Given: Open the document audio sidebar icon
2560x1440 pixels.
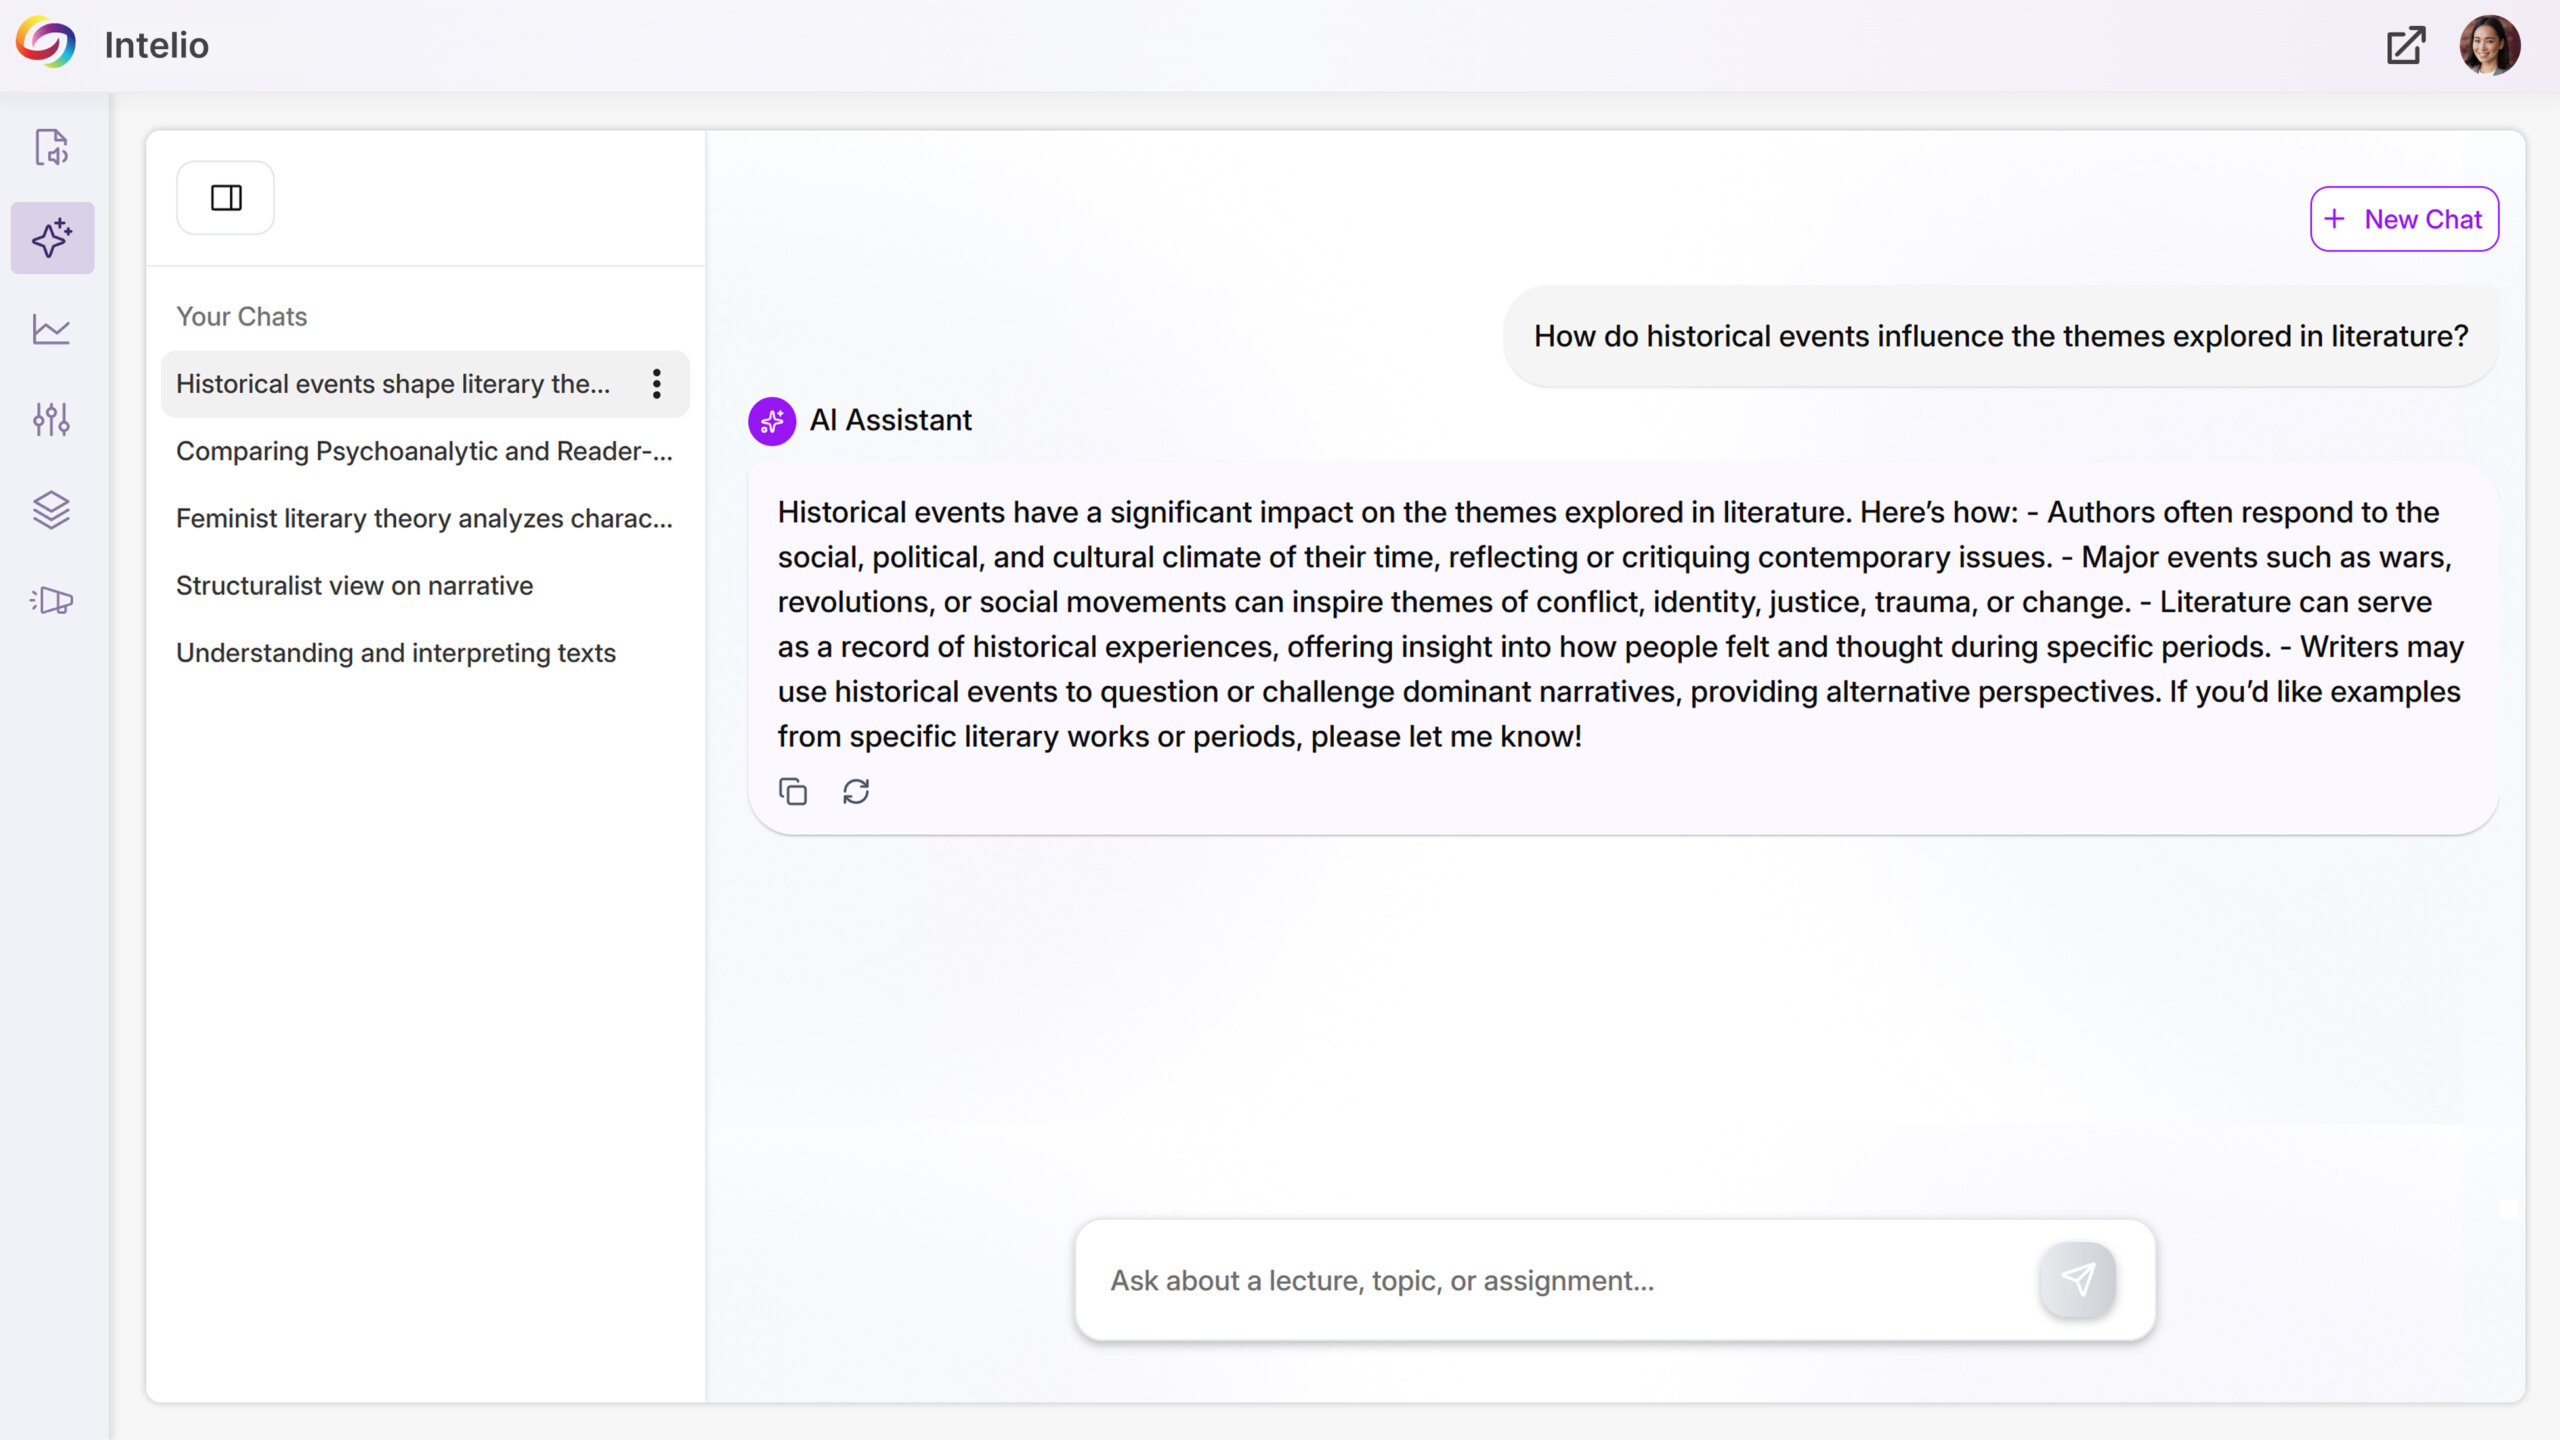Looking at the screenshot, I should pos(52,147).
